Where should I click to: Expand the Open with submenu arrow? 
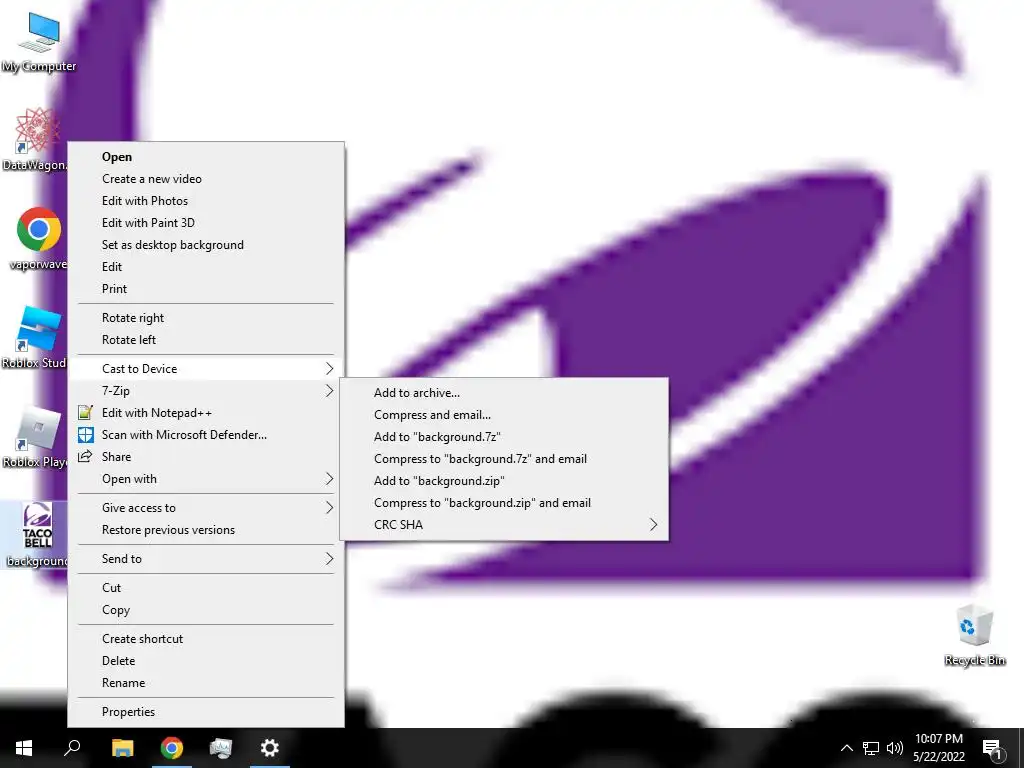[x=329, y=479]
